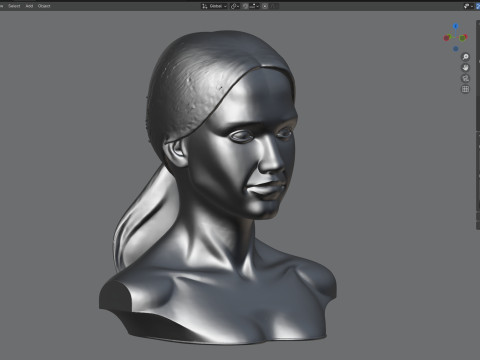
Task: Toggle the snap magnet button
Action: [245, 6]
